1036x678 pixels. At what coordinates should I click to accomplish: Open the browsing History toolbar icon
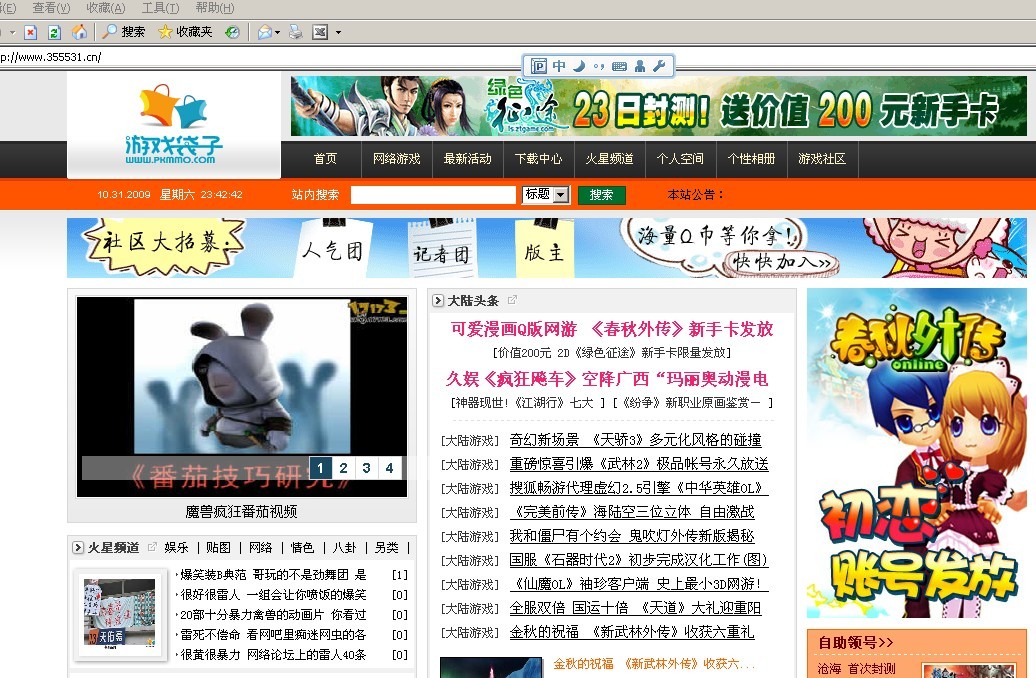pyautogui.click(x=232, y=32)
